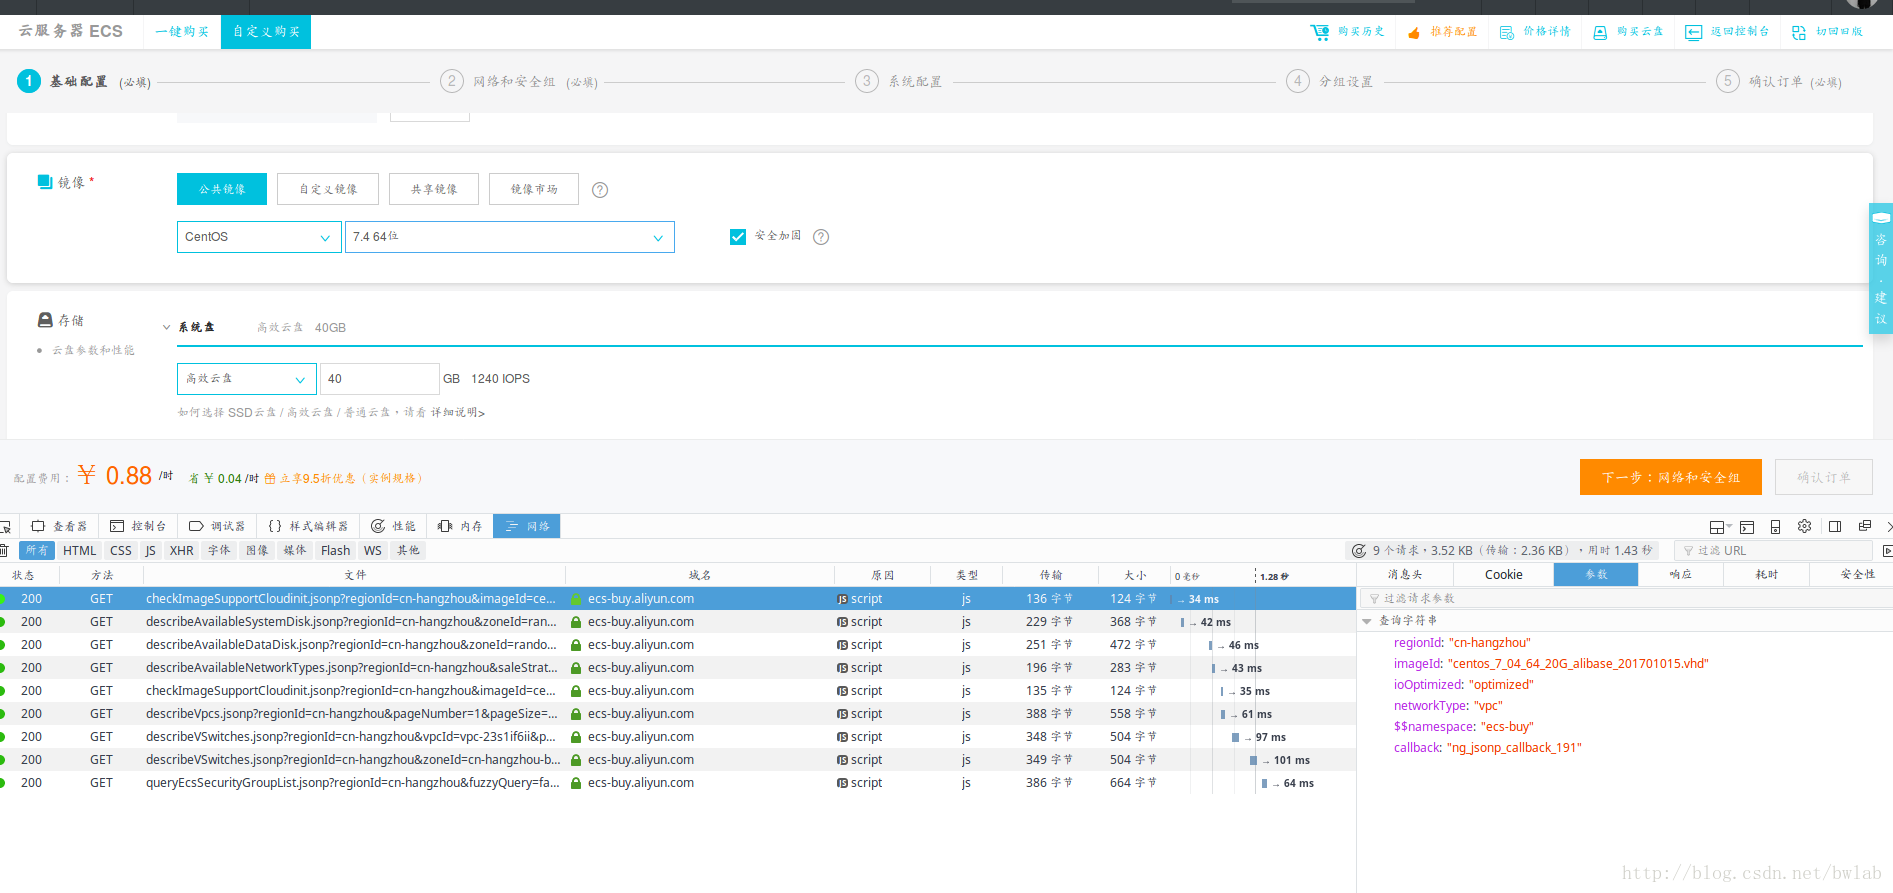Image resolution: width=1893 pixels, height=893 pixels.
Task: Open 推荐配置 thumbs-up link
Action: [1442, 32]
